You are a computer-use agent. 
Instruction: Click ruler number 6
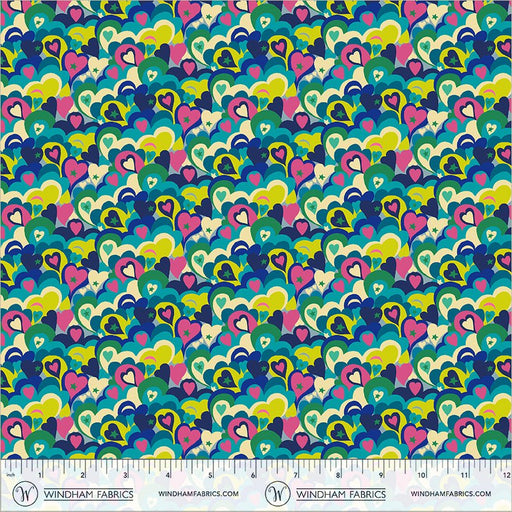252,475
